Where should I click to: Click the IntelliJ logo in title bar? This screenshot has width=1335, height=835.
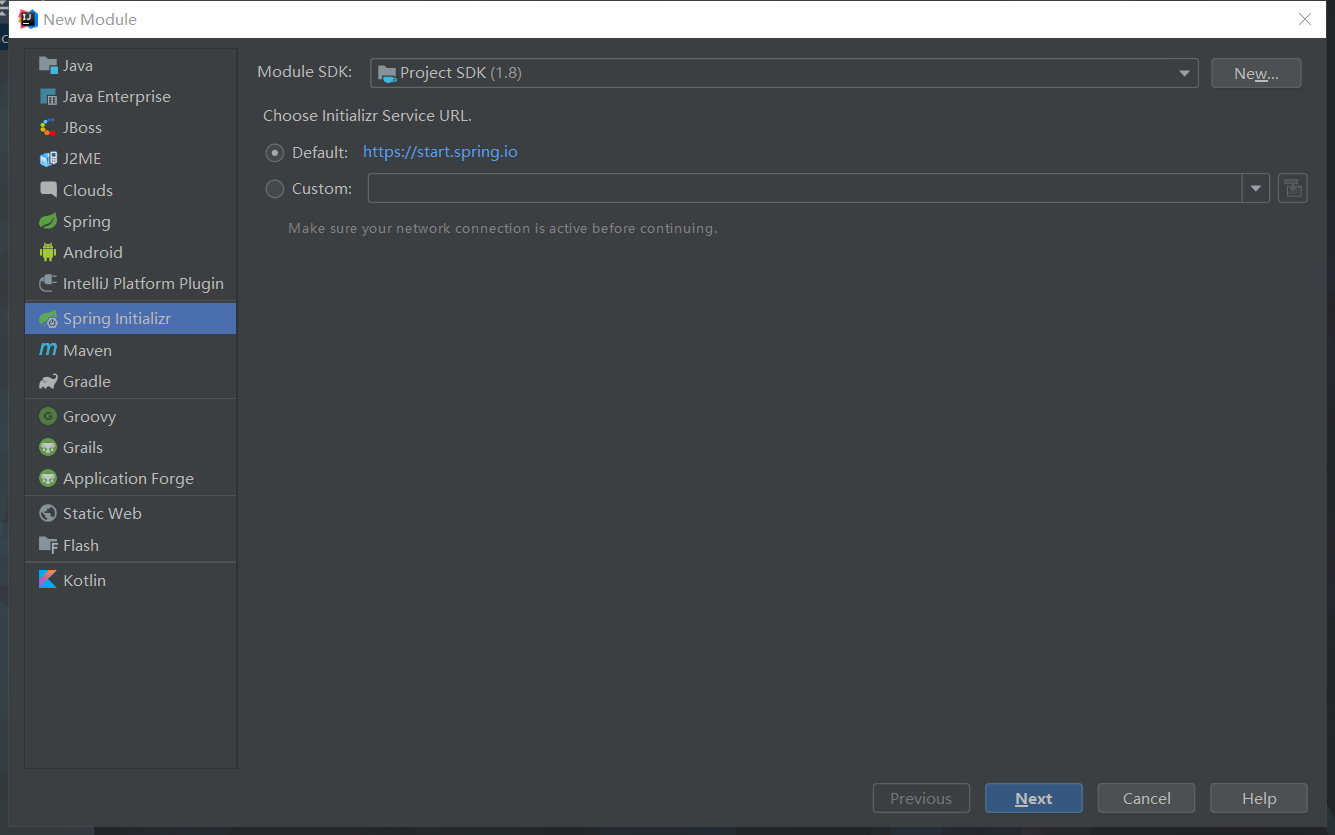(x=29, y=19)
